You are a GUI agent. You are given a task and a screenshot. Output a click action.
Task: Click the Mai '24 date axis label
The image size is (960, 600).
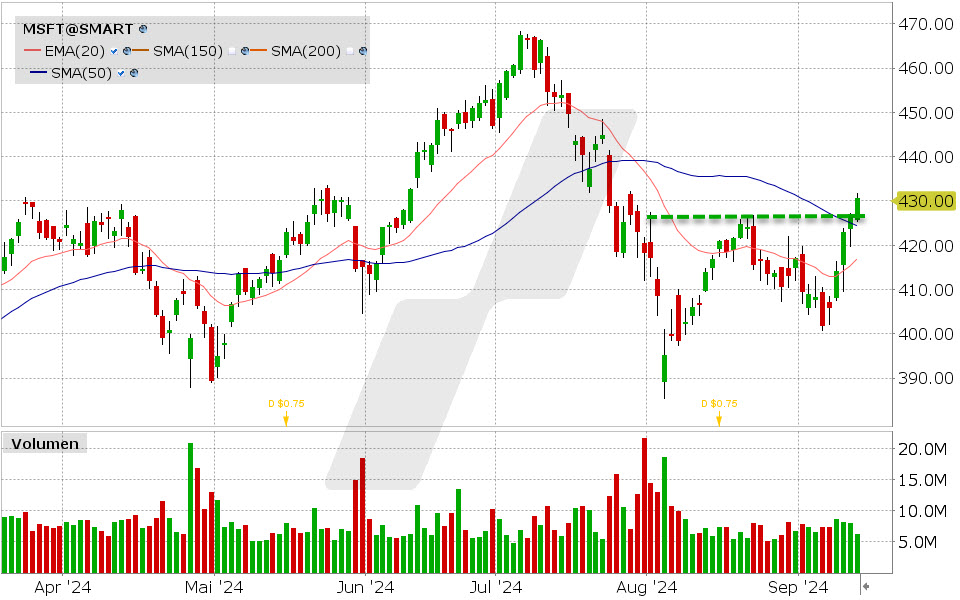point(214,587)
